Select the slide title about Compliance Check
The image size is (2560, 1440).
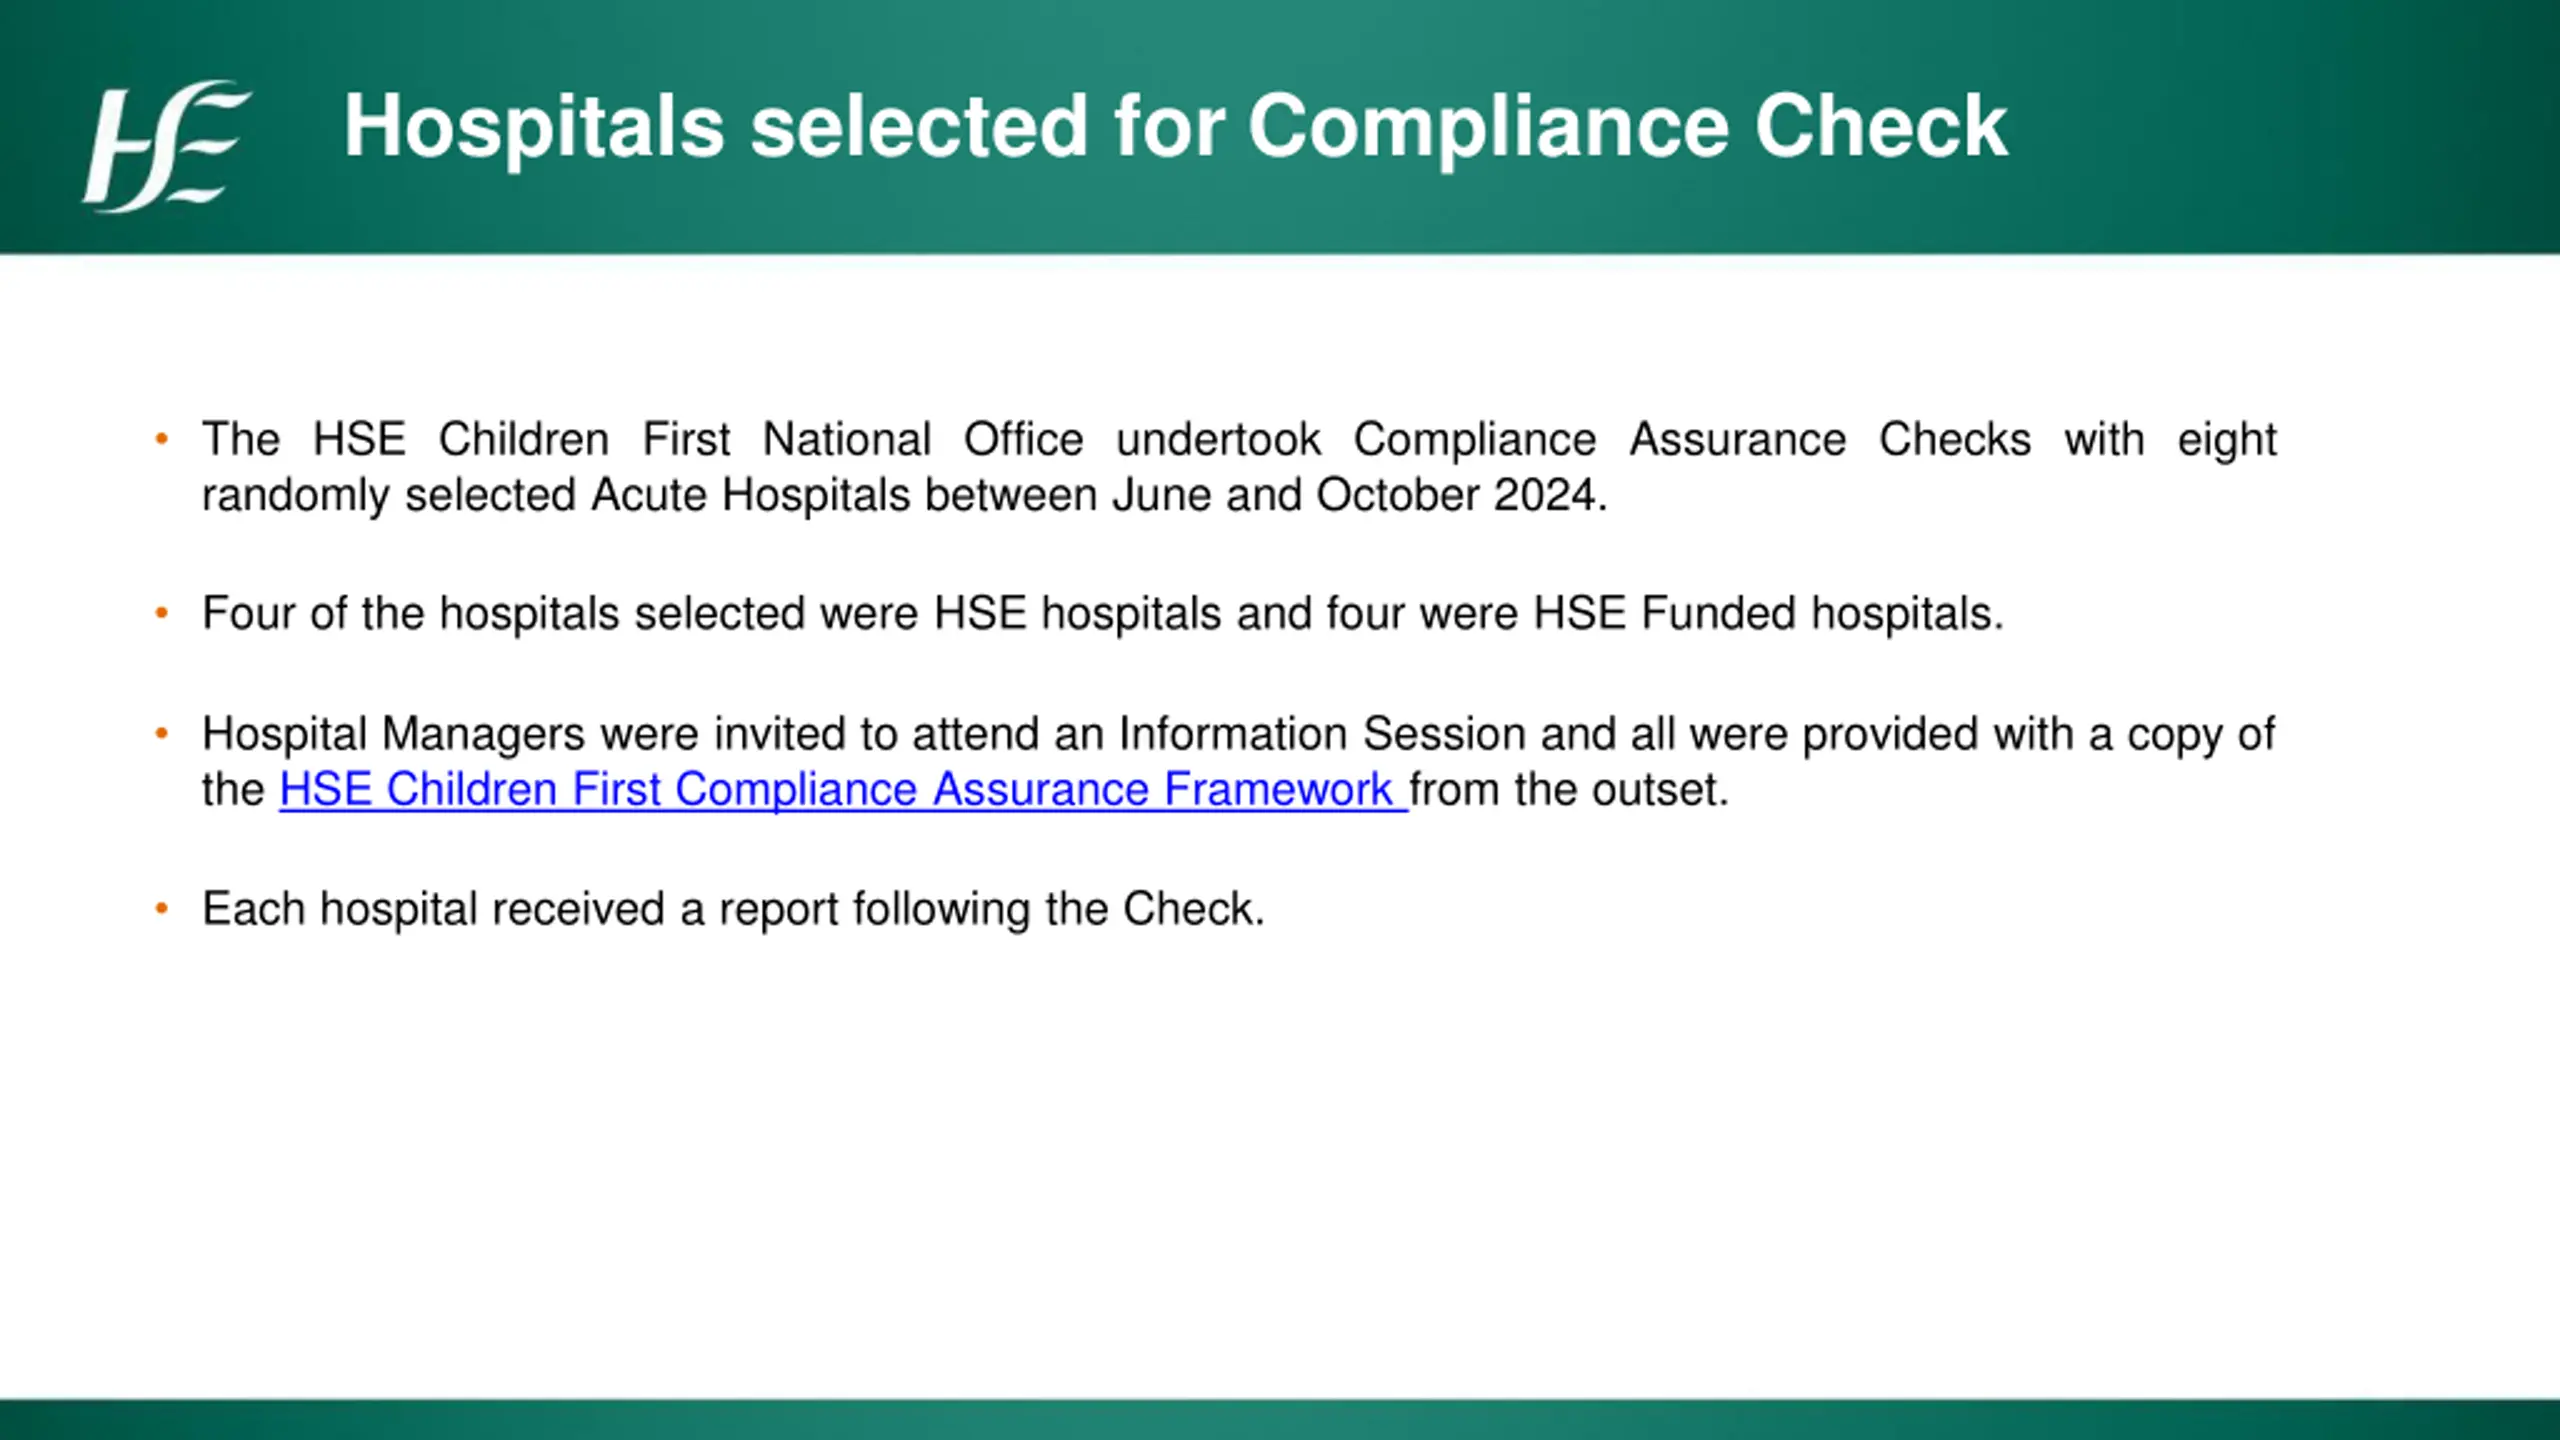[x=1175, y=127]
